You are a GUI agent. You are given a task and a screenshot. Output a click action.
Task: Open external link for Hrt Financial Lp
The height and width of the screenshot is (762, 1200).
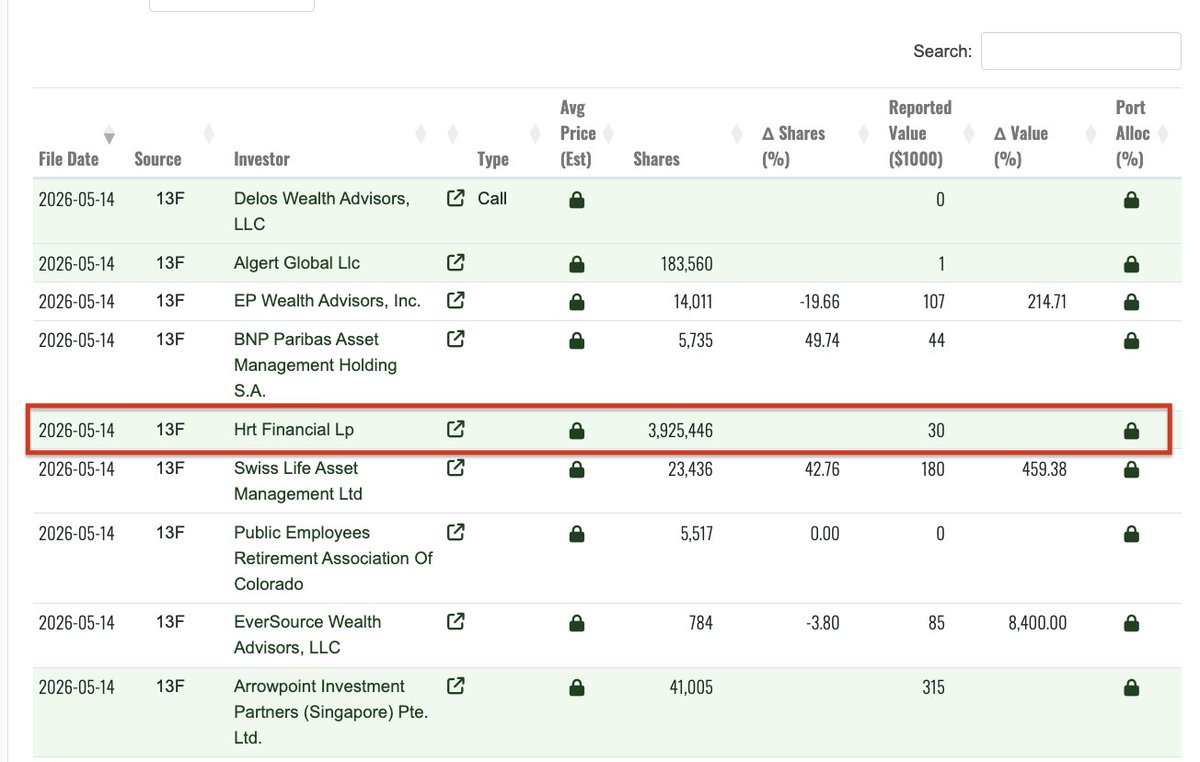coord(455,429)
